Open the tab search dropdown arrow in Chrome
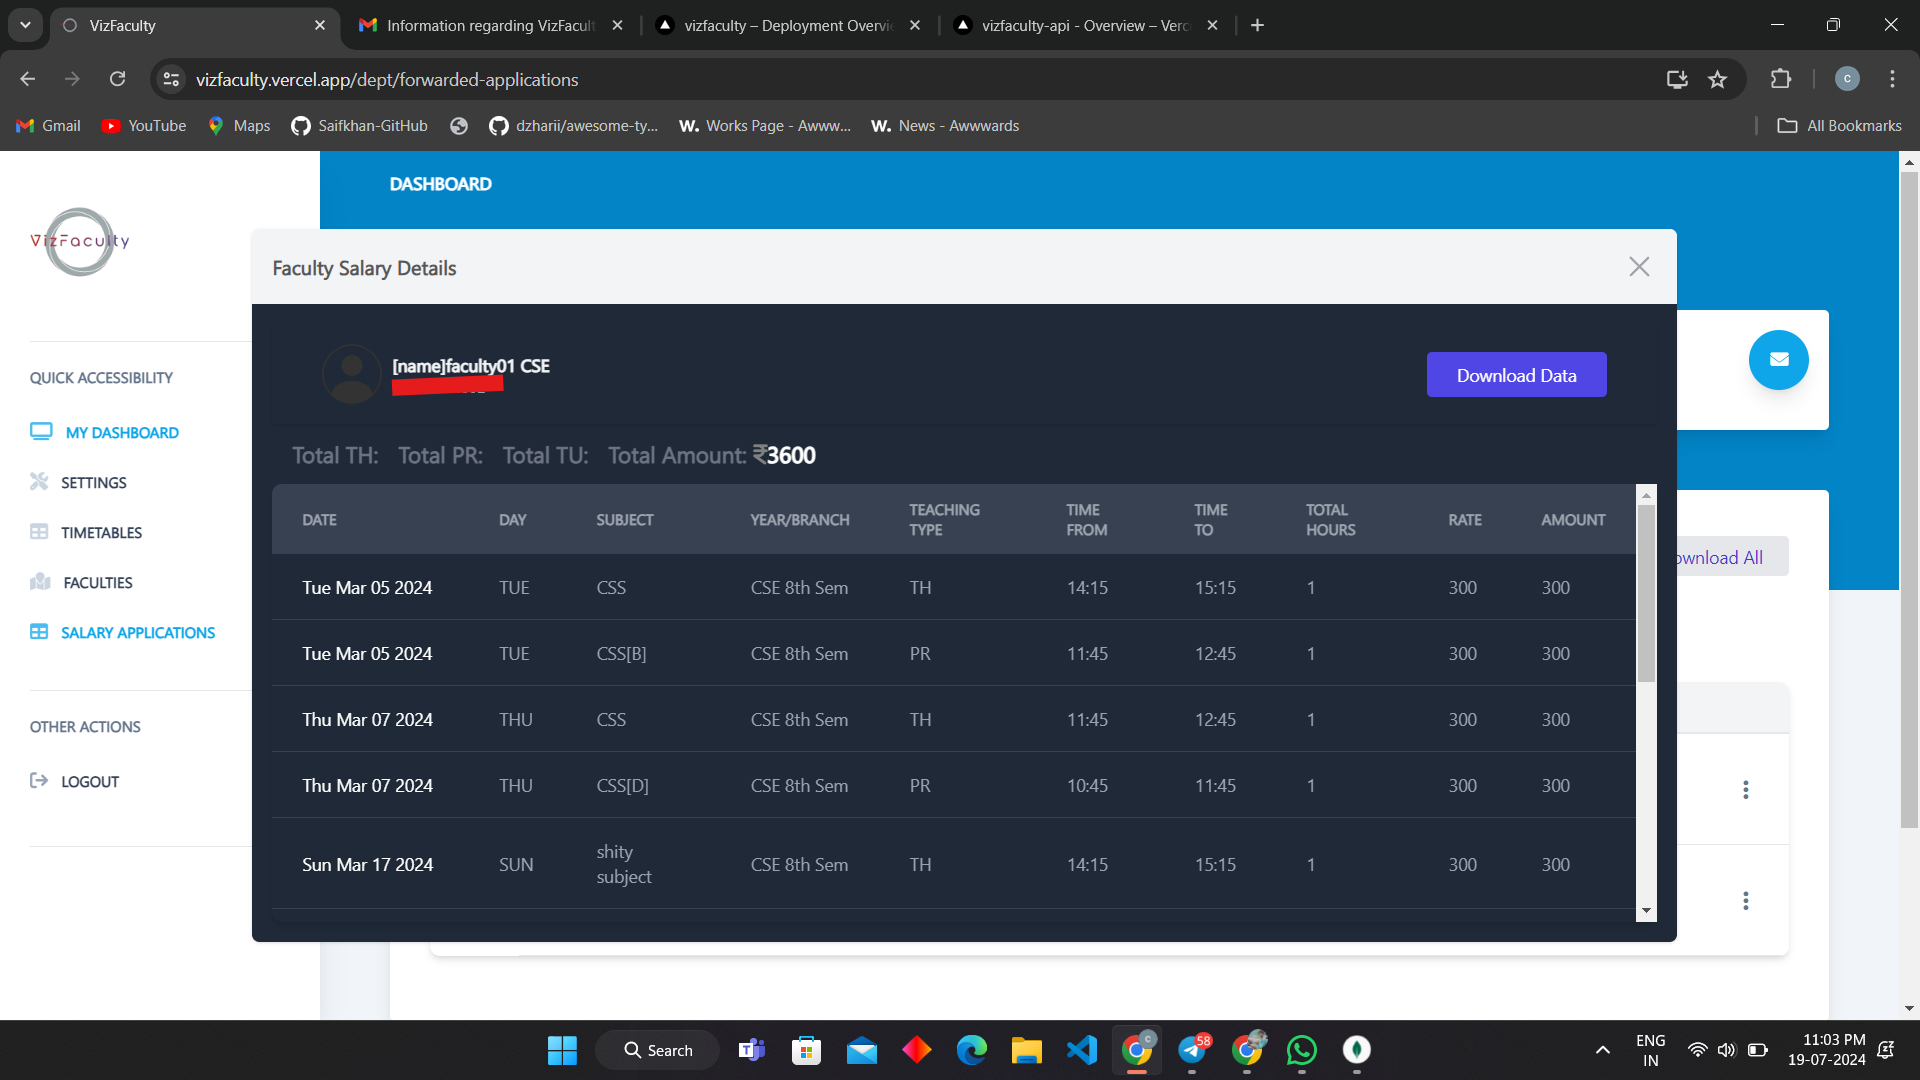 click(x=25, y=25)
